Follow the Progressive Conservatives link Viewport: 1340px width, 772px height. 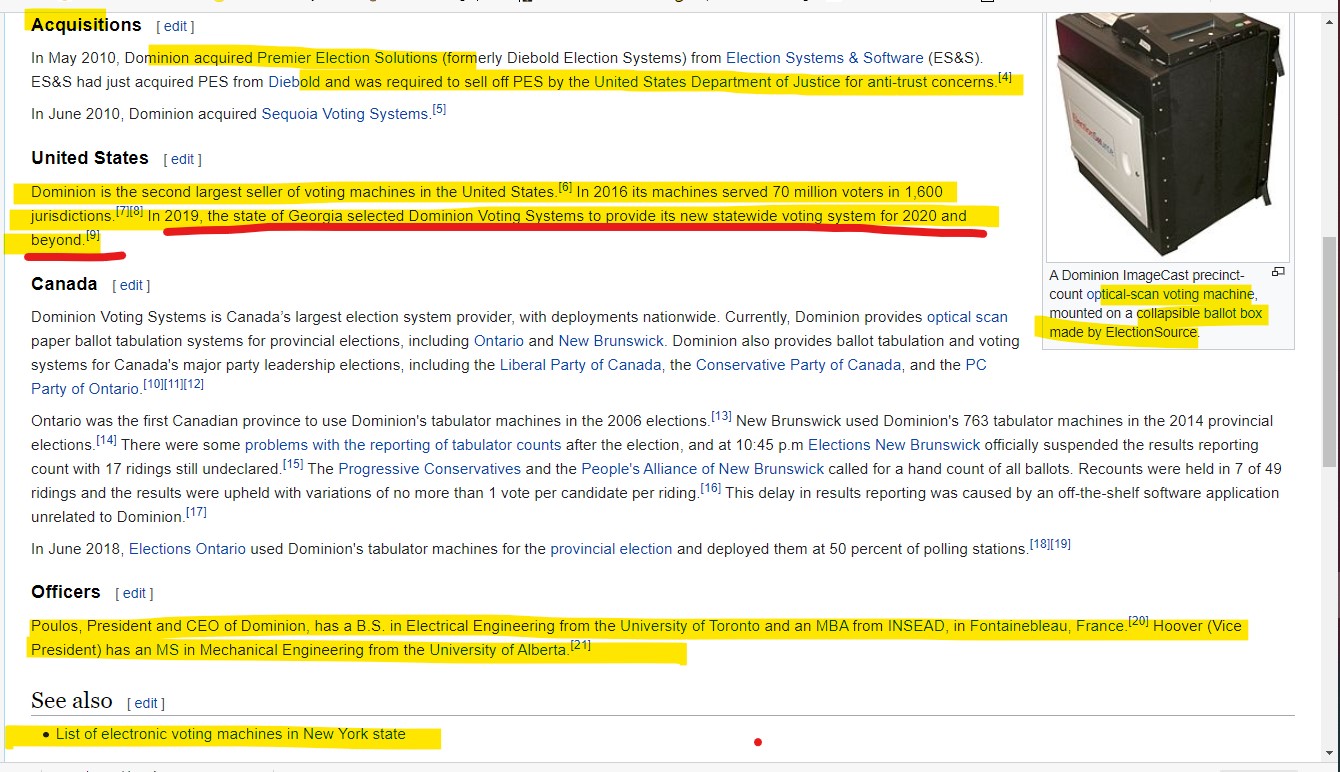430,469
